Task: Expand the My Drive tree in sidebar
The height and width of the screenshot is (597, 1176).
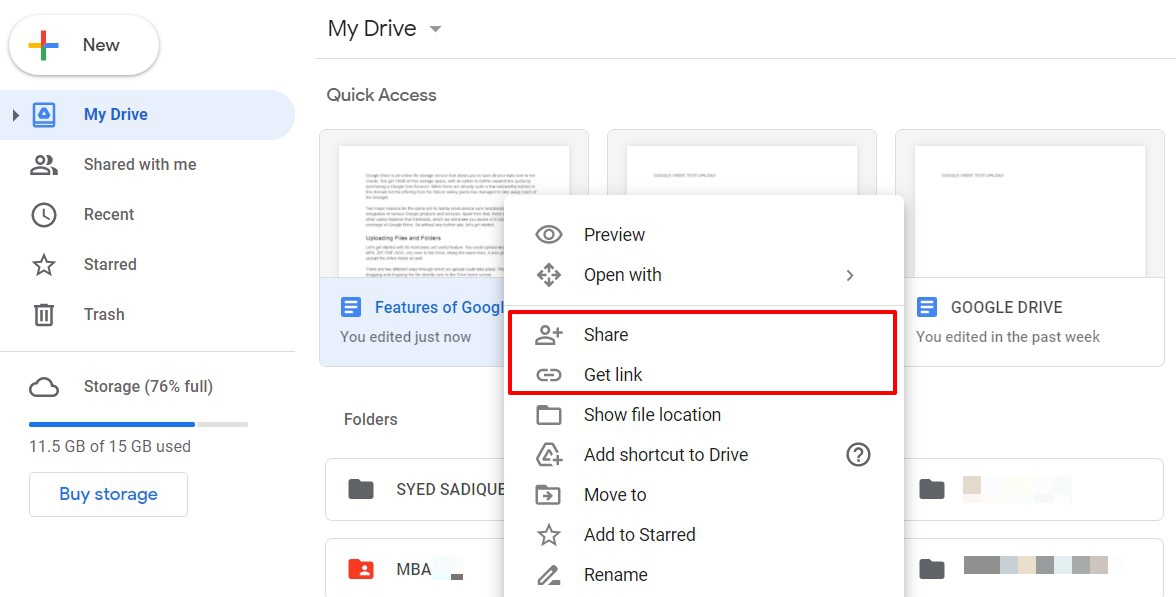Action: tap(15, 116)
